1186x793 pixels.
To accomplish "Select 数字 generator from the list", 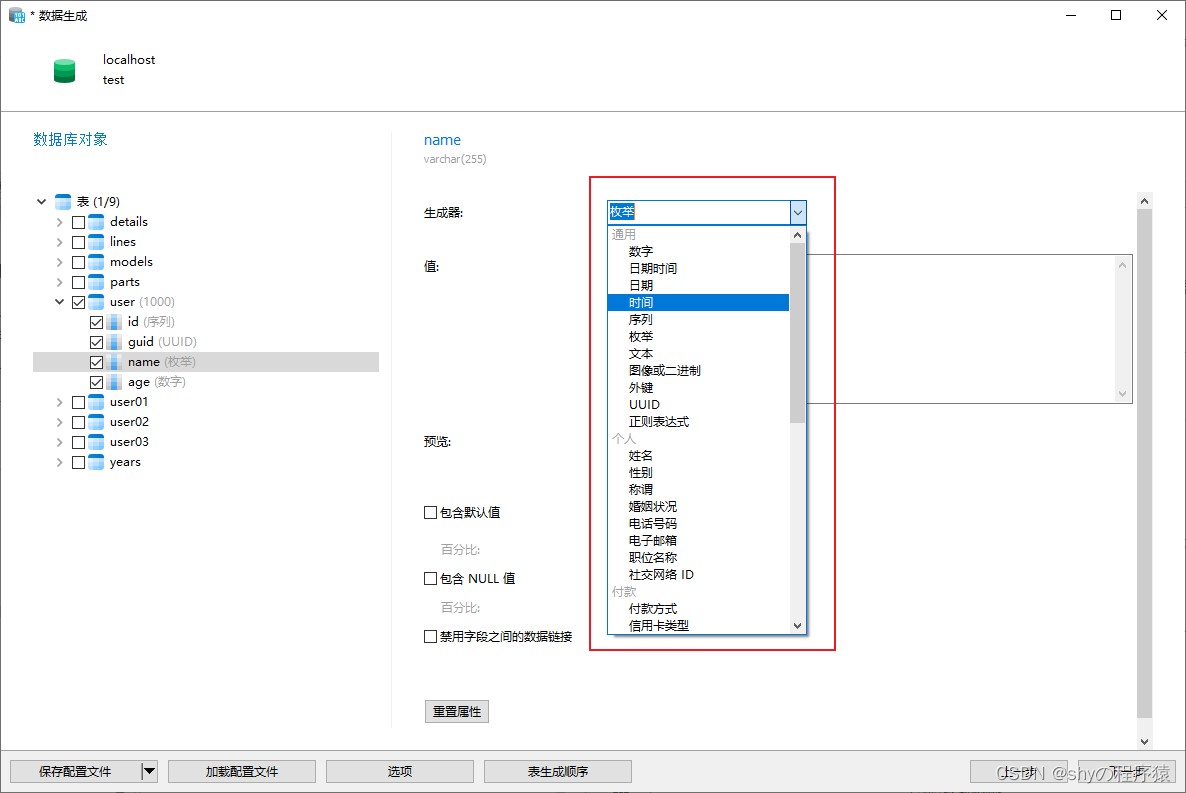I will [698, 251].
